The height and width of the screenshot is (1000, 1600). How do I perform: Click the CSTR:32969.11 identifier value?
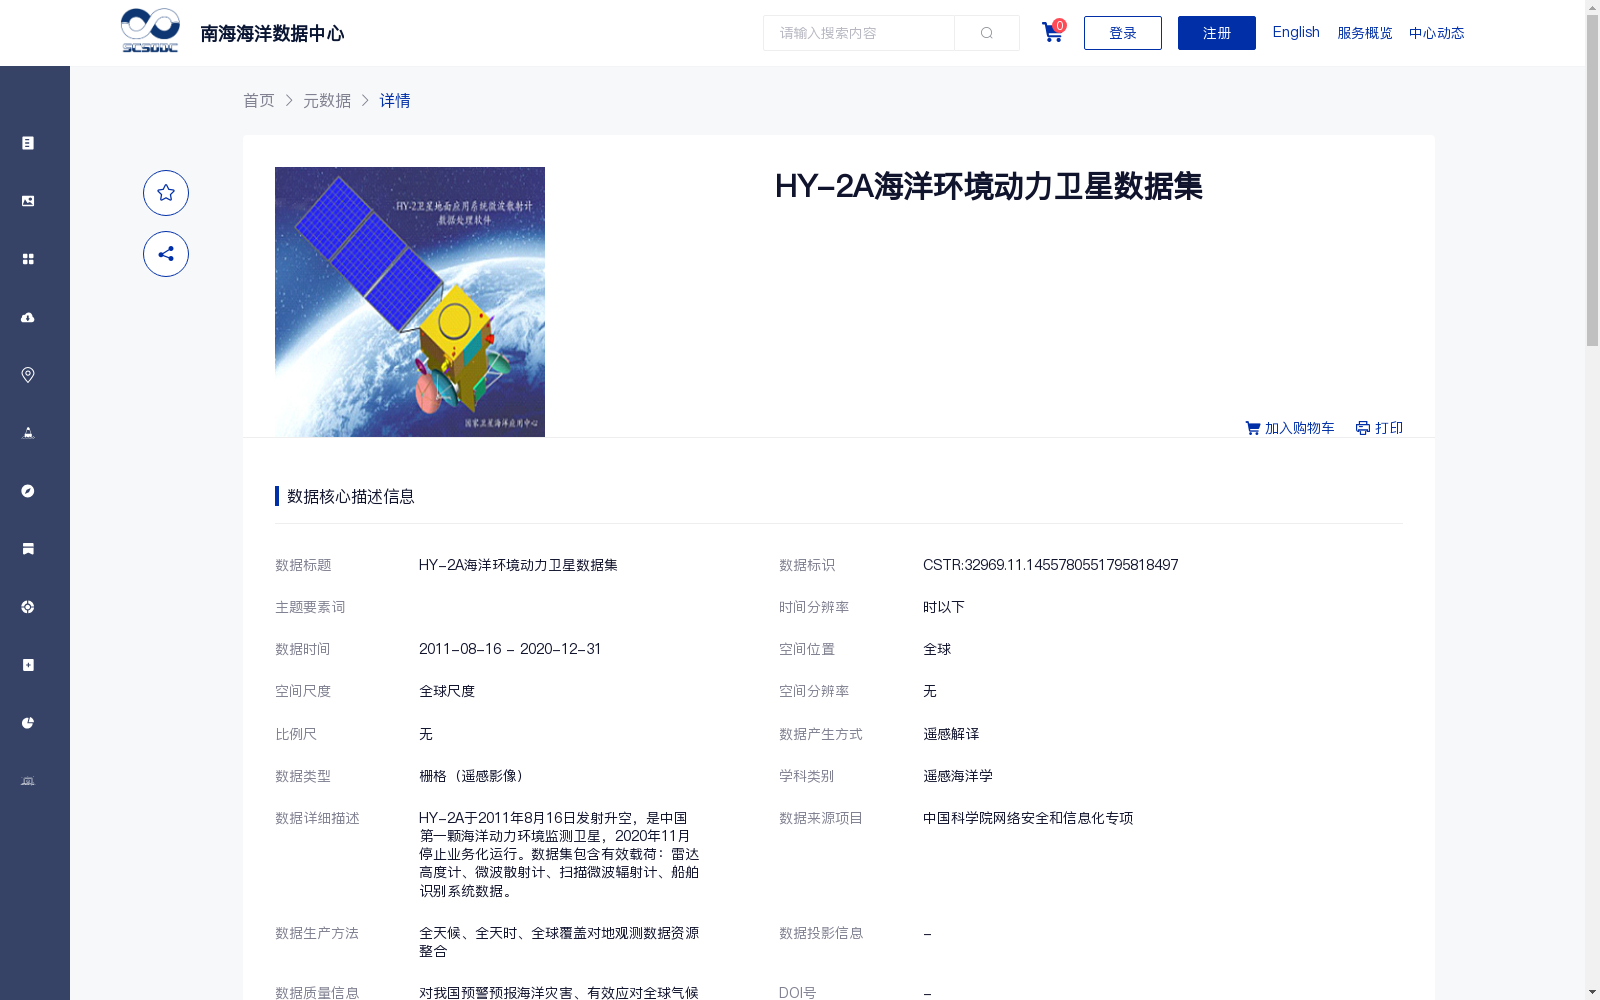click(1050, 565)
